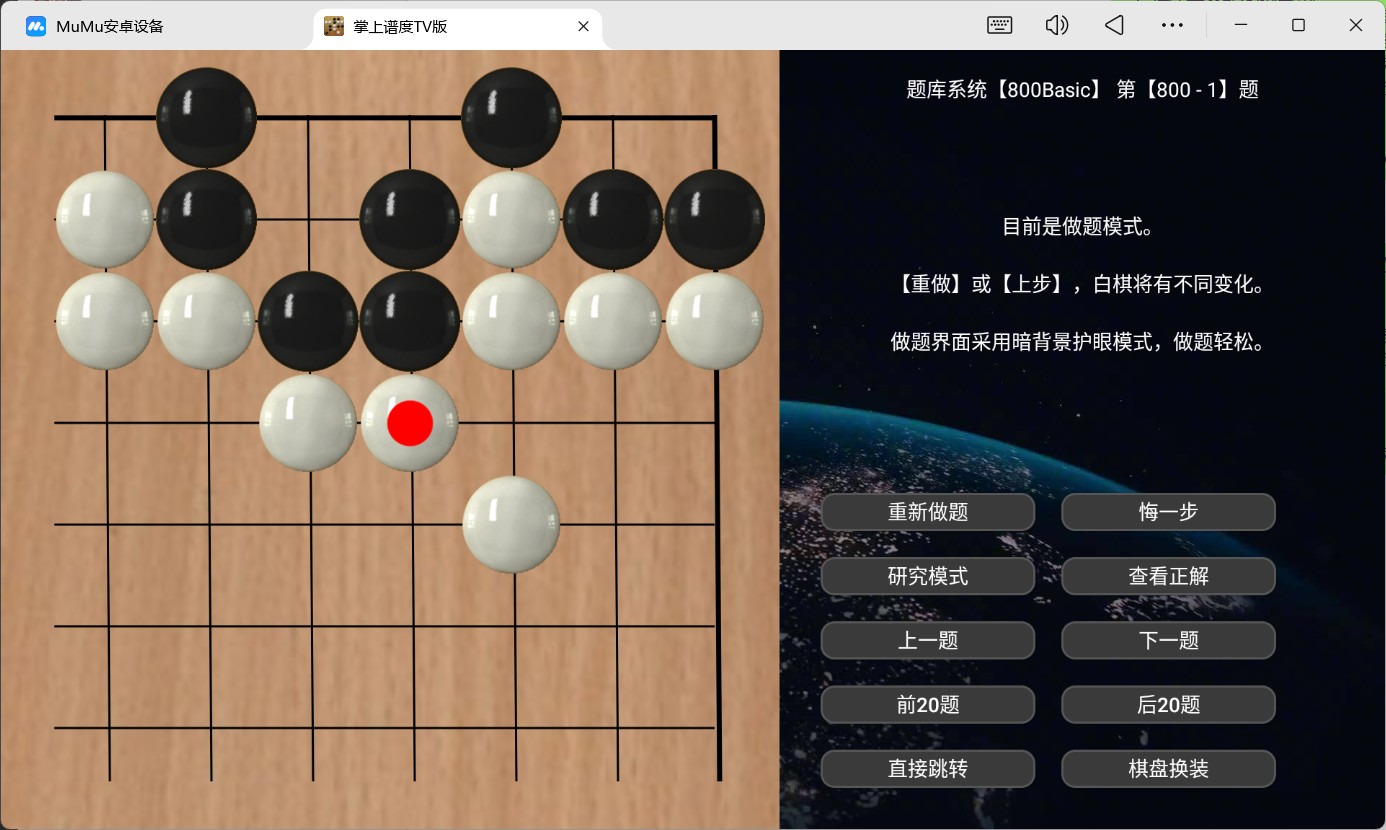Click the Go app tab icon
The height and width of the screenshot is (830, 1386).
[334, 27]
